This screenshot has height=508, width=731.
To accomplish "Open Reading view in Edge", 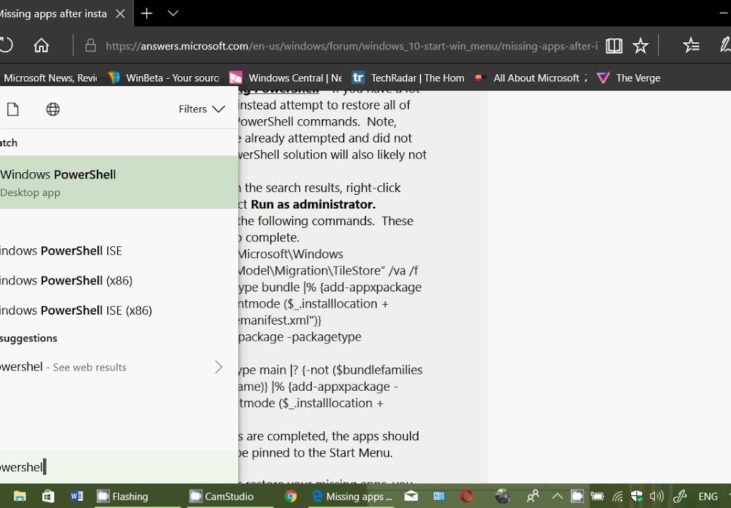I will (x=614, y=45).
